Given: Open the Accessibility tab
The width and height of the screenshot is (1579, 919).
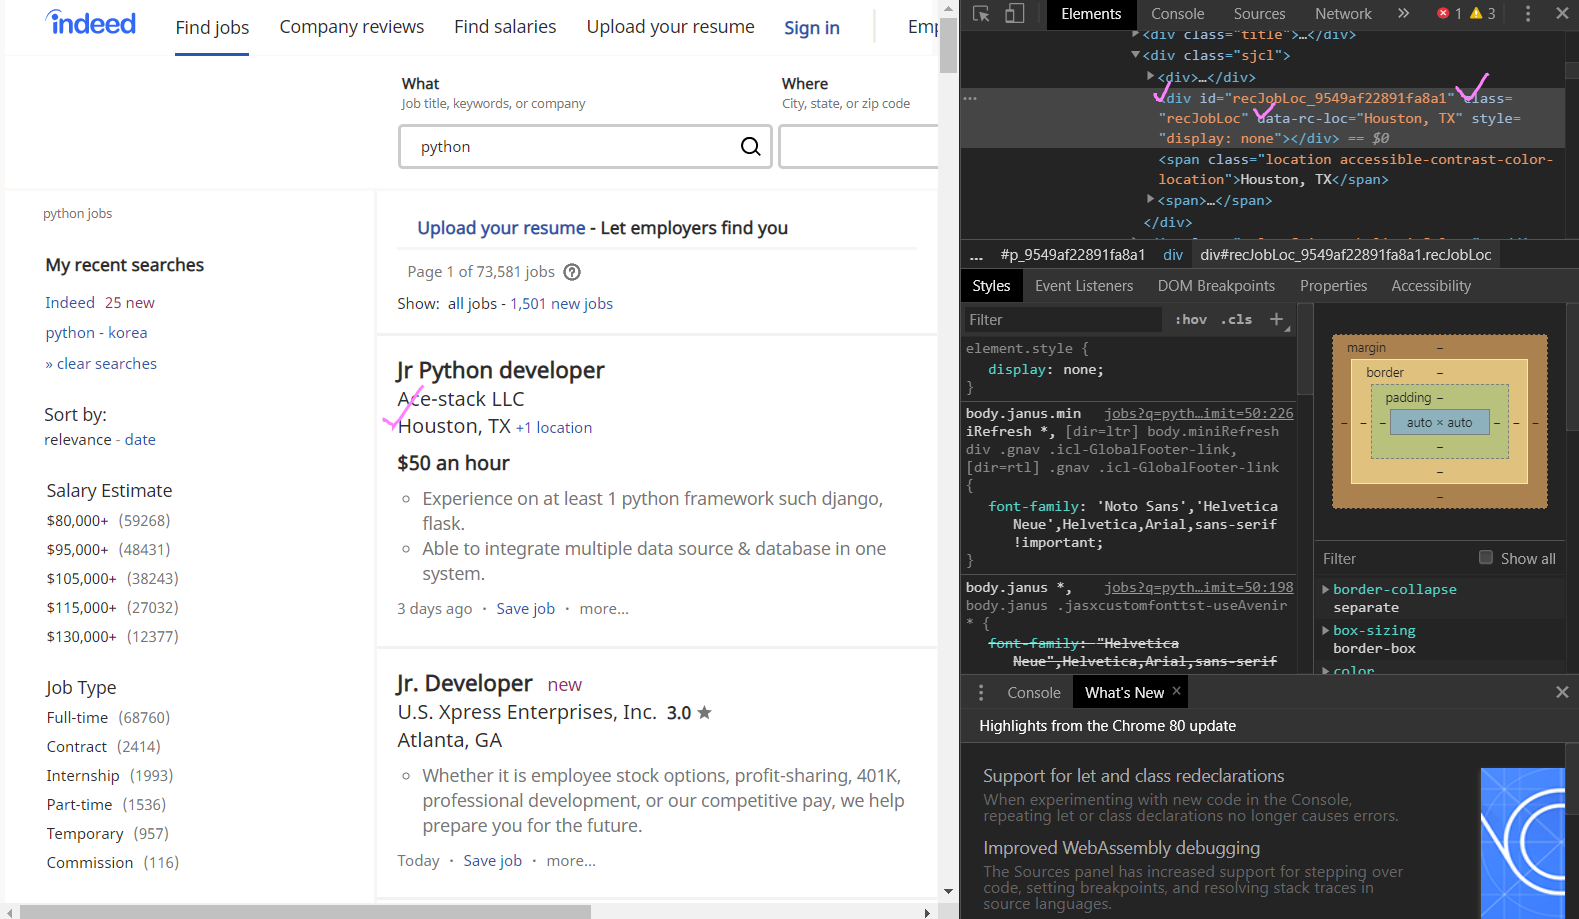Looking at the screenshot, I should tap(1431, 286).
